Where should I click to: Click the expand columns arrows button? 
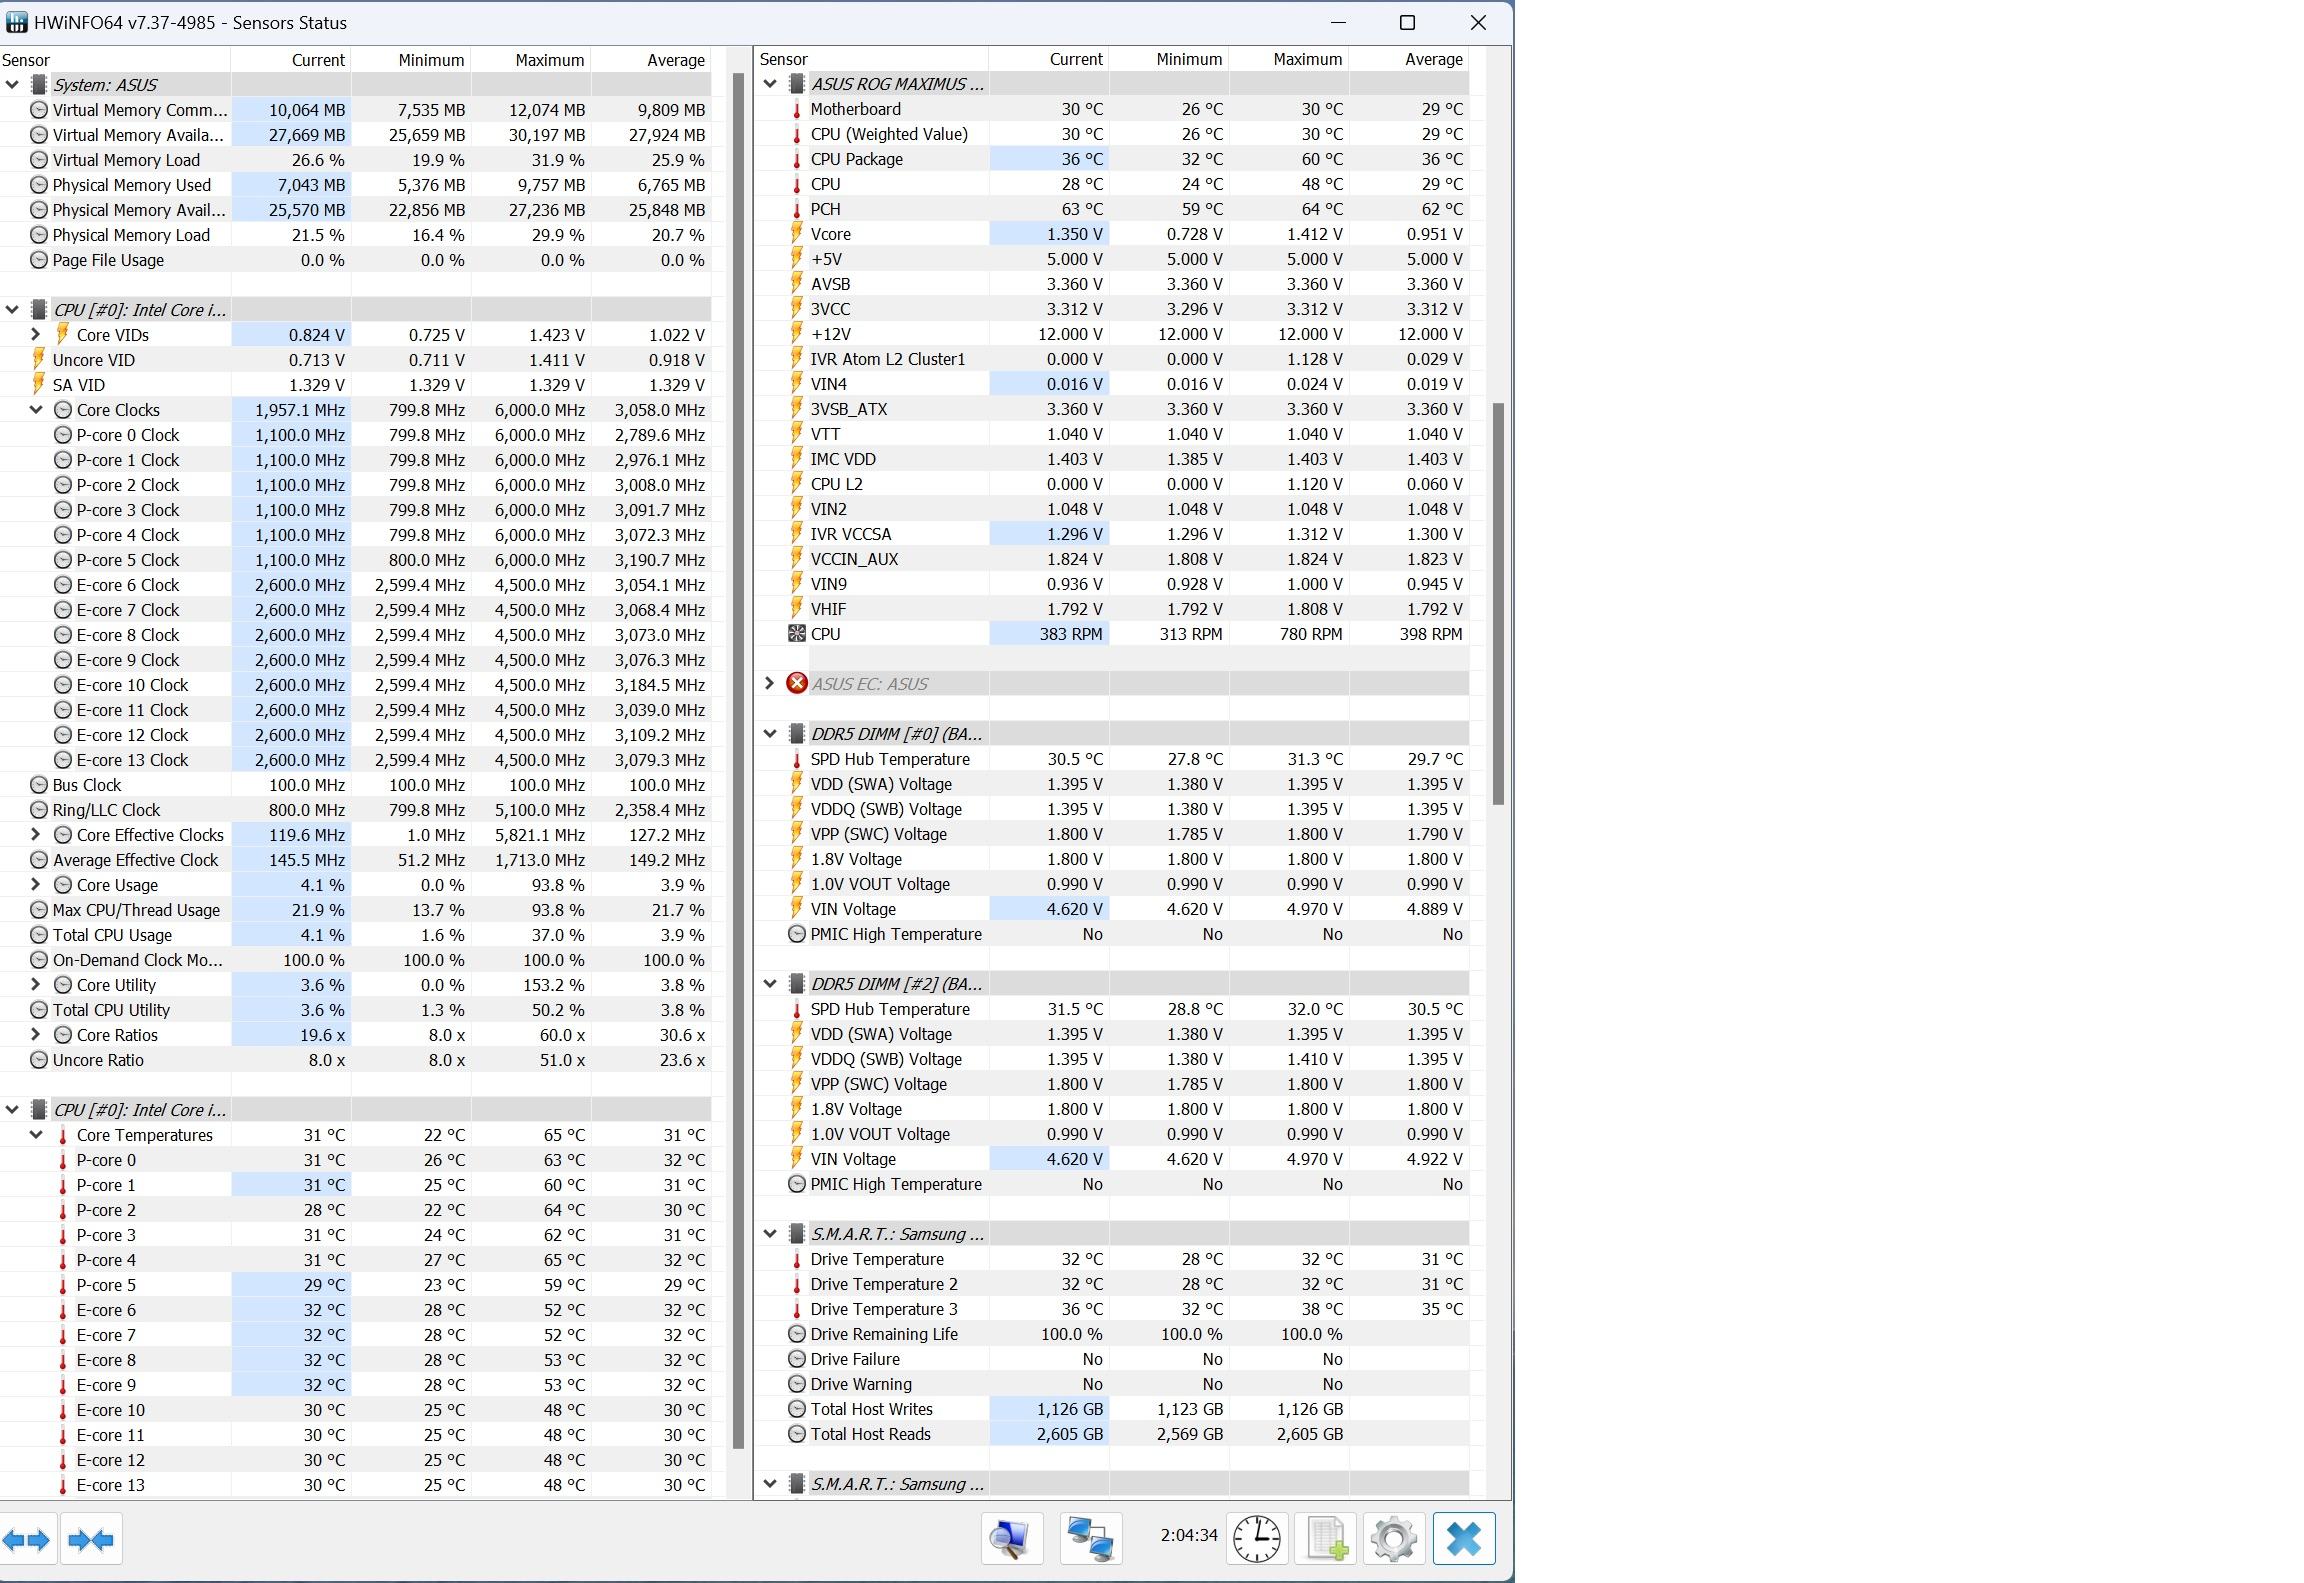[x=27, y=1539]
